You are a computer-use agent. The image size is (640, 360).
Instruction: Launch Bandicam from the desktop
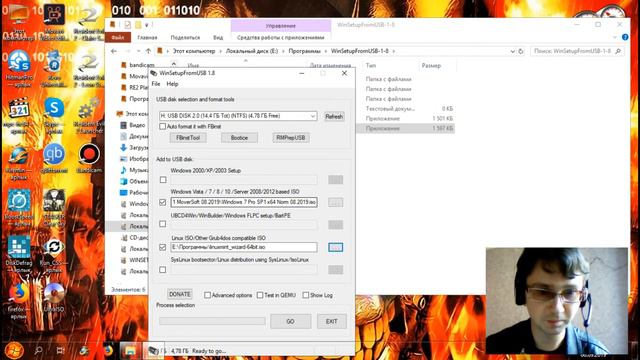[x=89, y=158]
